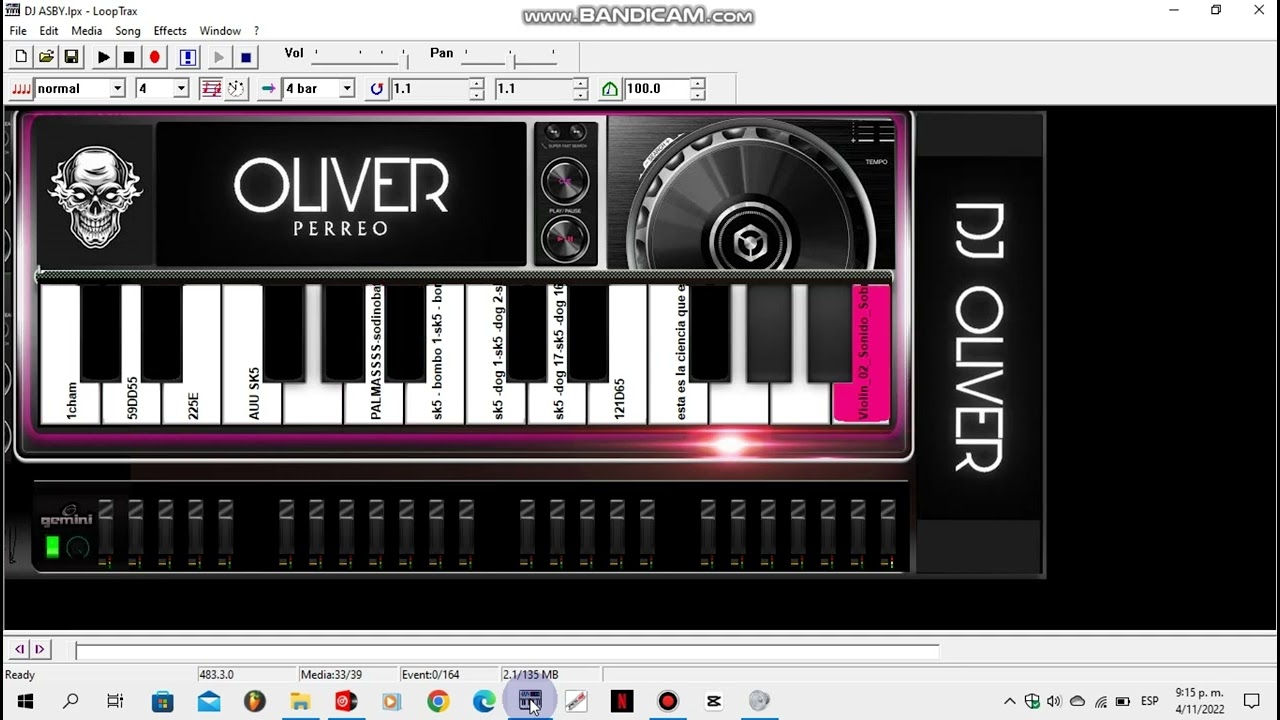Toggle the red staff grid icon
The width and height of the screenshot is (1280, 720).
[211, 89]
